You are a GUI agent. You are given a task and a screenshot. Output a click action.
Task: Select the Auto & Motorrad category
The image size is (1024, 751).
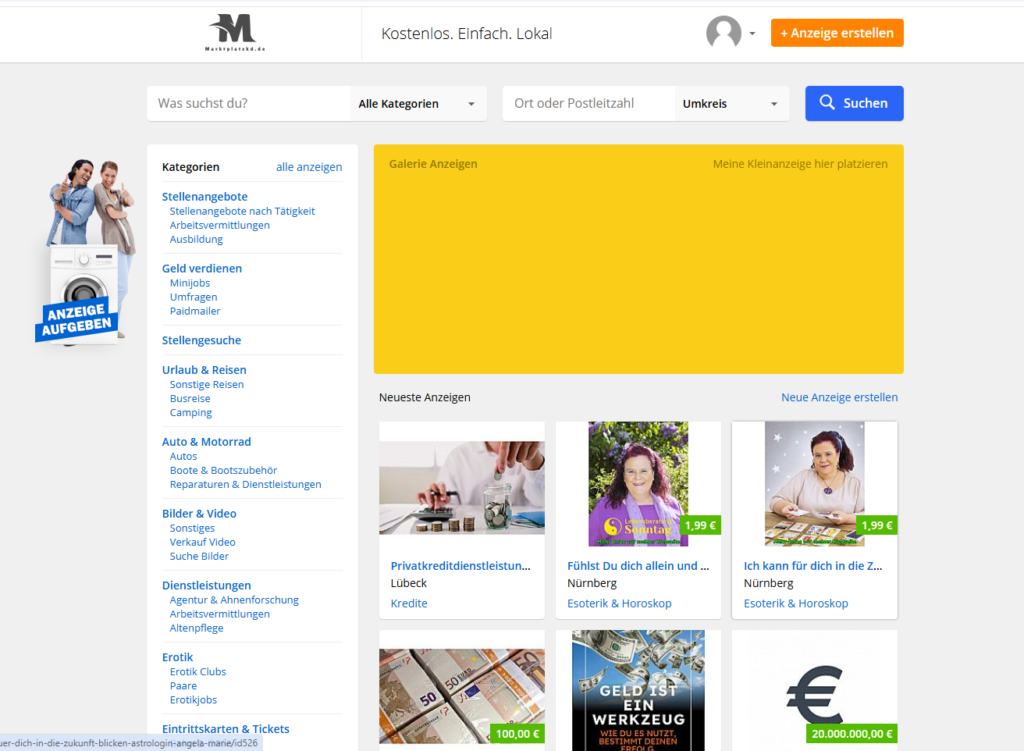206,442
